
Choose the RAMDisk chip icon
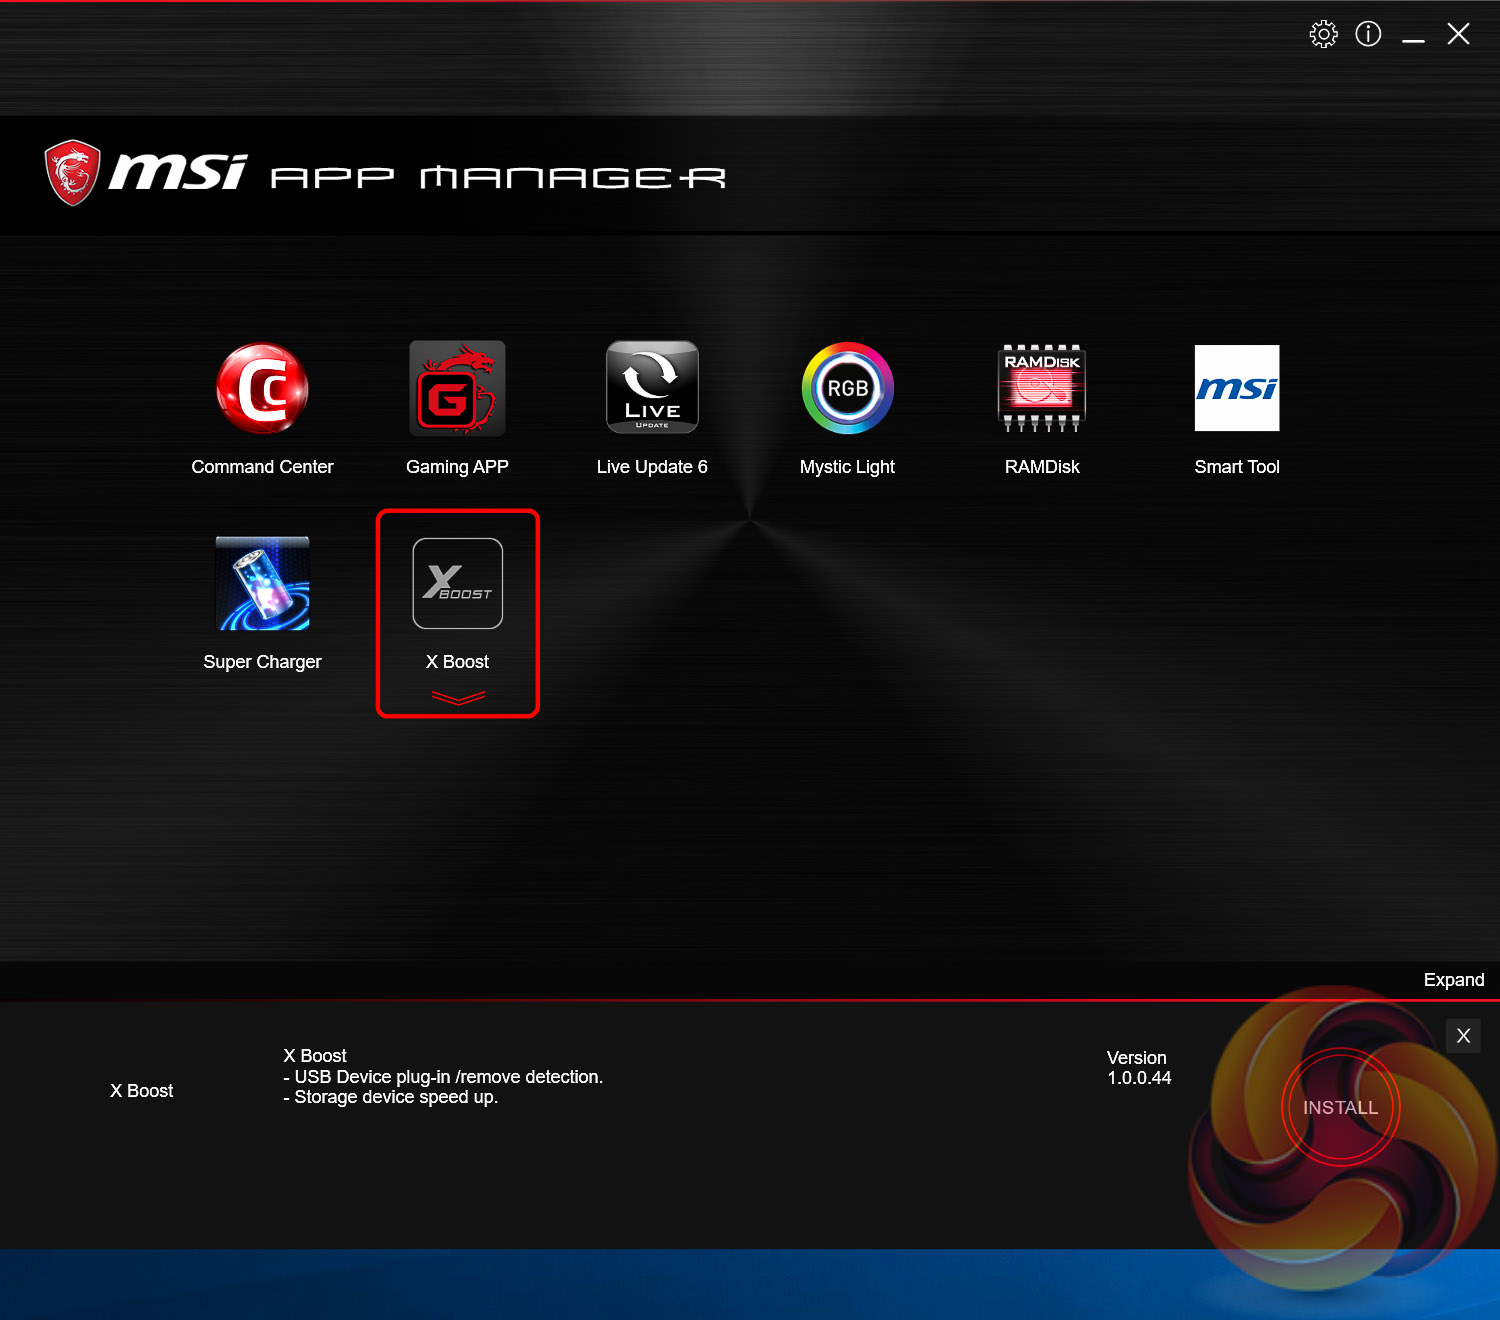(x=1042, y=388)
